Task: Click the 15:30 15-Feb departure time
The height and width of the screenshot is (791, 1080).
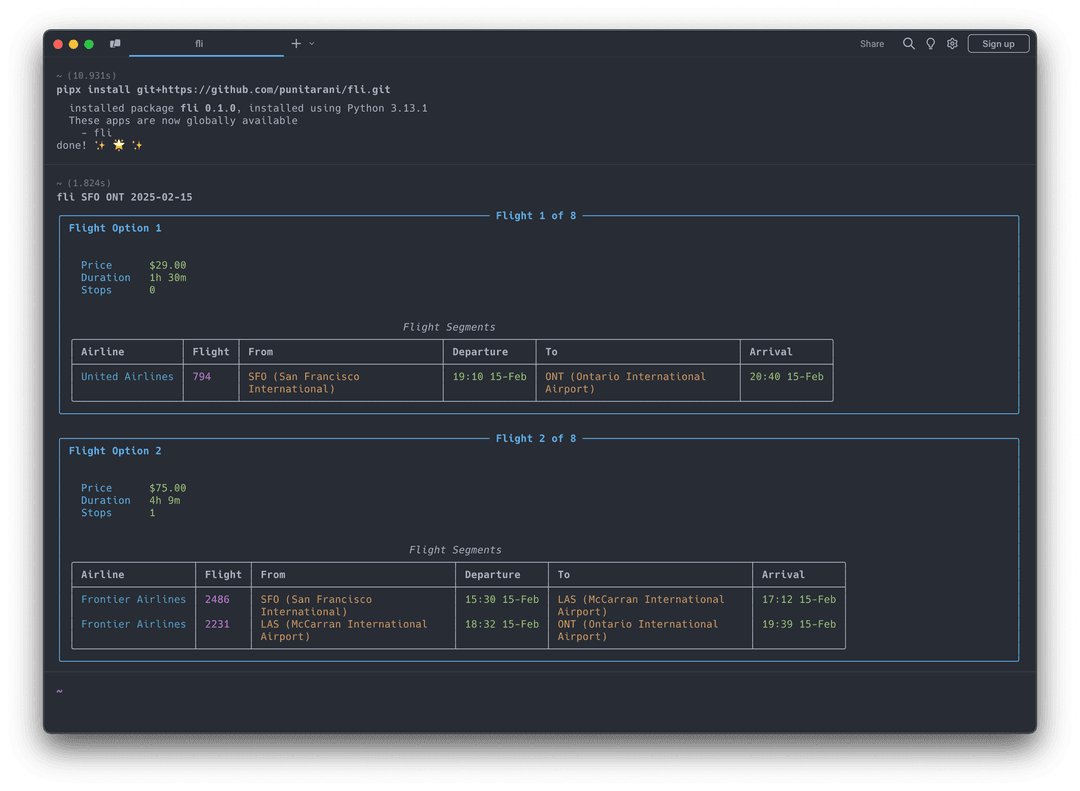Action: point(501,599)
